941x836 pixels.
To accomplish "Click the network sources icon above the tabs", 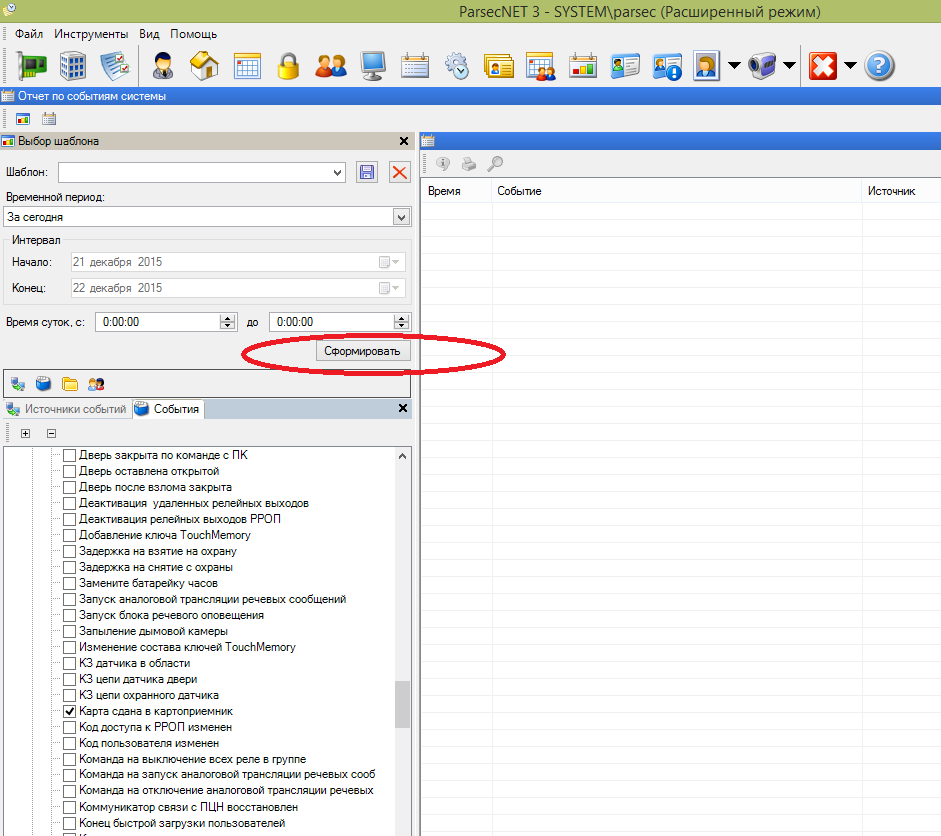I will coord(18,383).
